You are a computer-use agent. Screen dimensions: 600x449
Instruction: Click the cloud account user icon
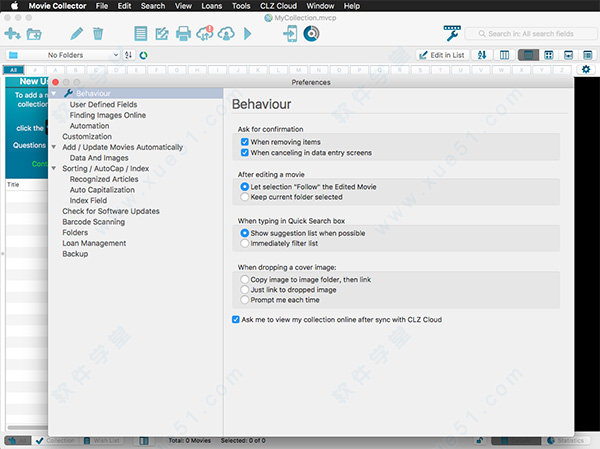point(226,34)
